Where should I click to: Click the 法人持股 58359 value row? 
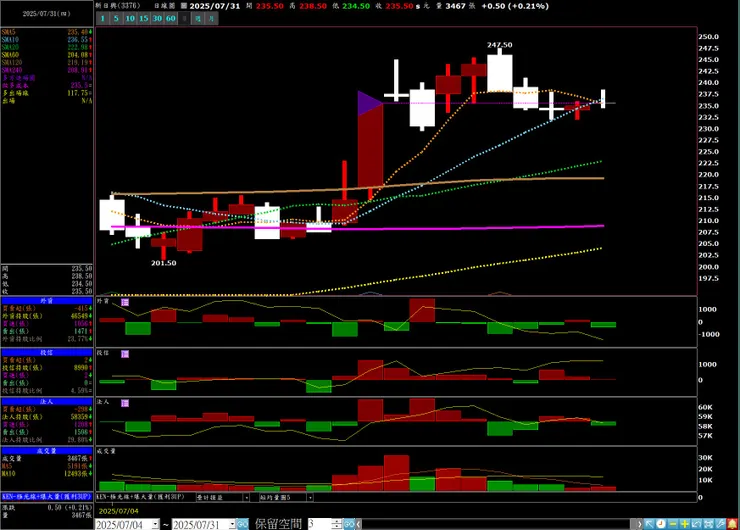tap(47, 417)
